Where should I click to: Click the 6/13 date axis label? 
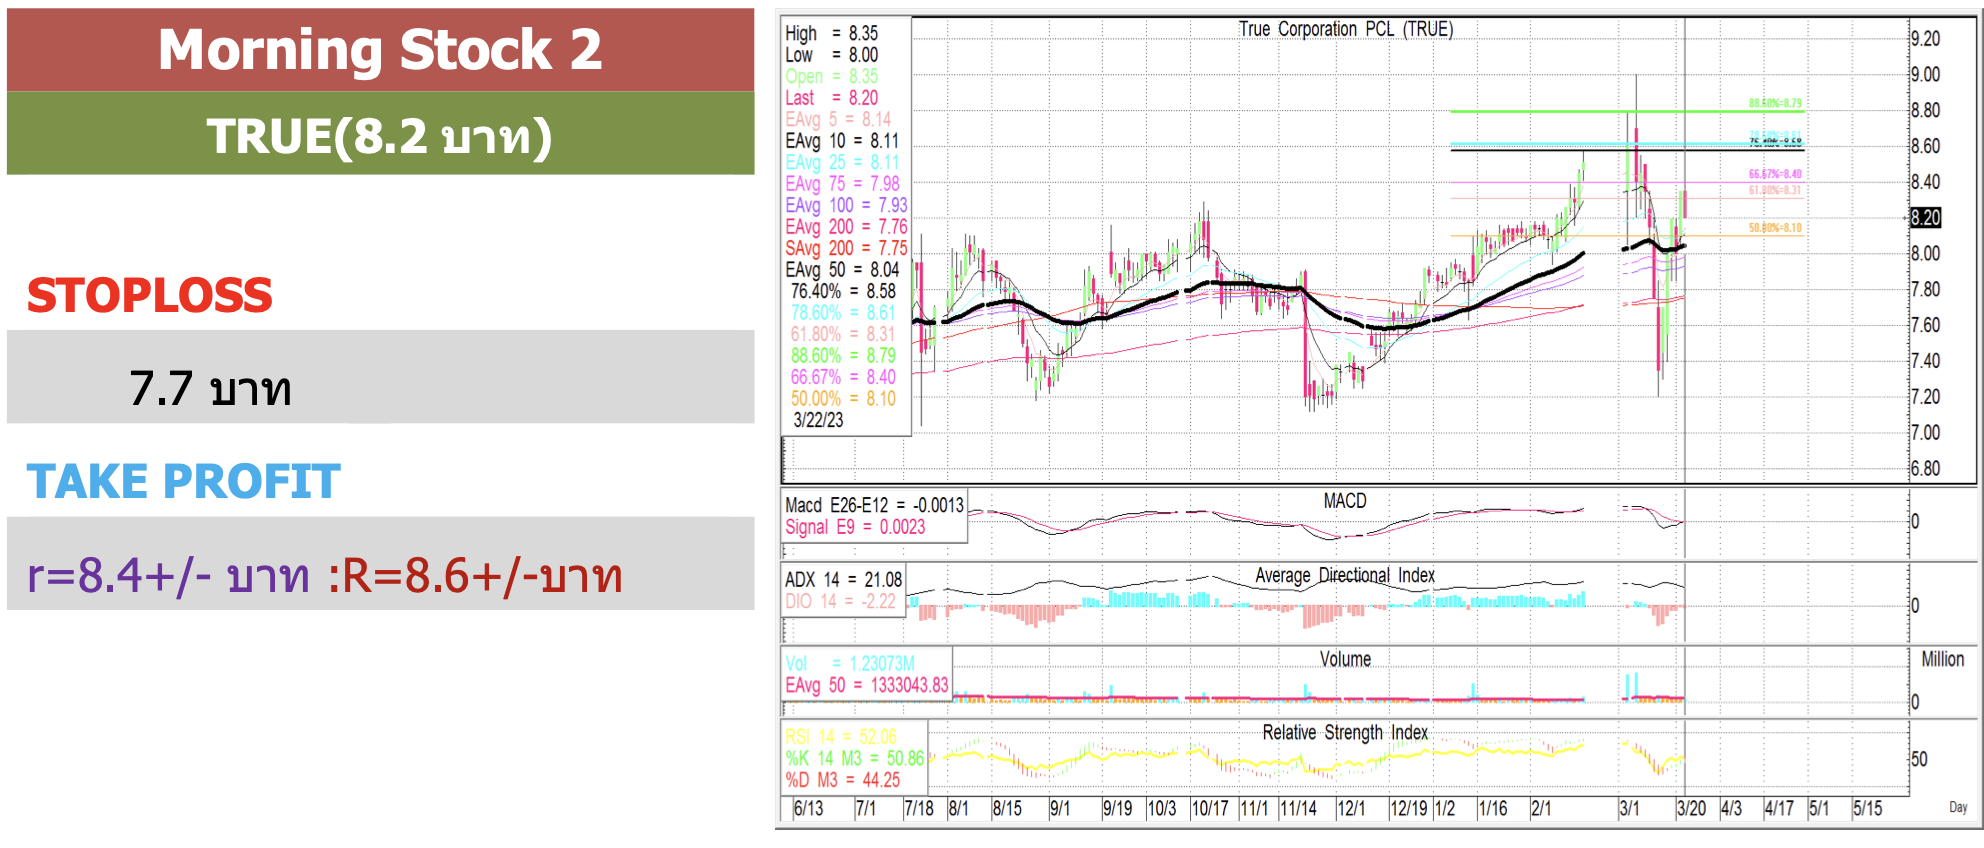808,808
